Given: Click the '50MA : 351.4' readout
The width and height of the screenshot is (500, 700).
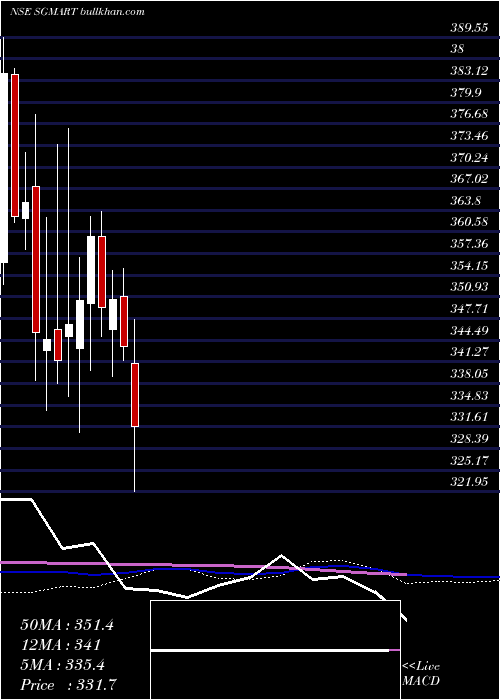Looking at the screenshot, I should coord(67,625).
